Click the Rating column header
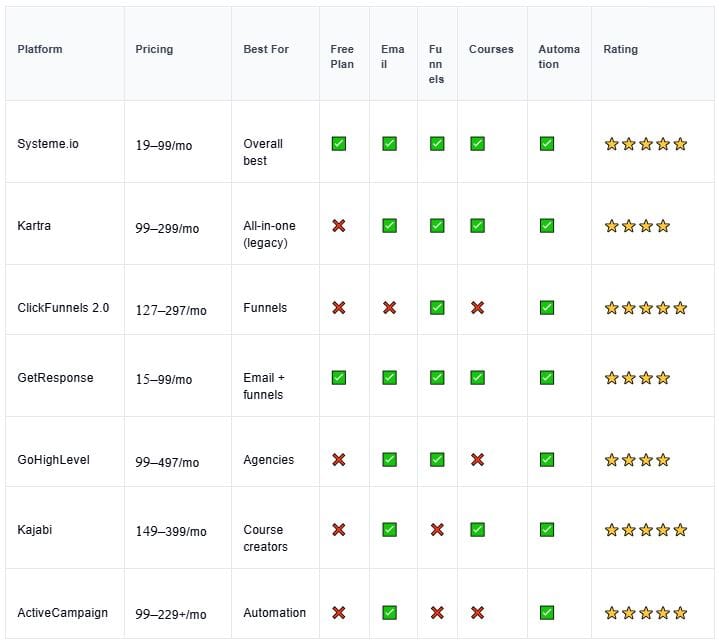The width and height of the screenshot is (719, 641). click(x=620, y=49)
